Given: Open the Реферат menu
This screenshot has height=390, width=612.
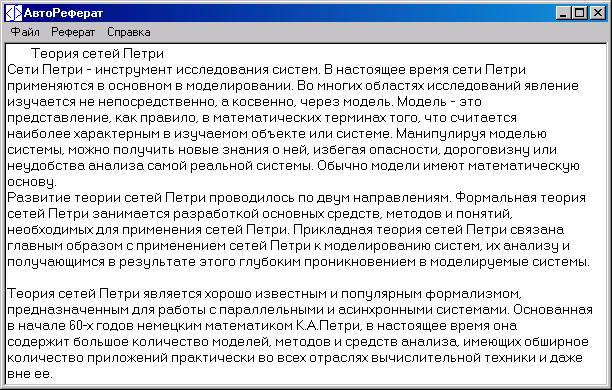Looking at the screenshot, I should 73,32.
